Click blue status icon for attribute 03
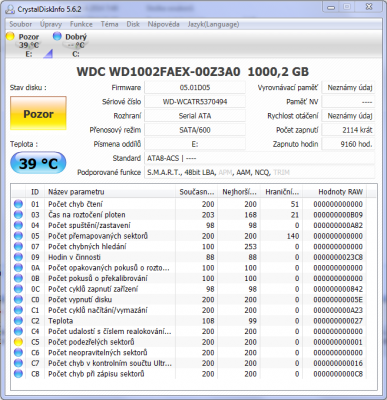This screenshot has width=387, height=400. point(18,215)
